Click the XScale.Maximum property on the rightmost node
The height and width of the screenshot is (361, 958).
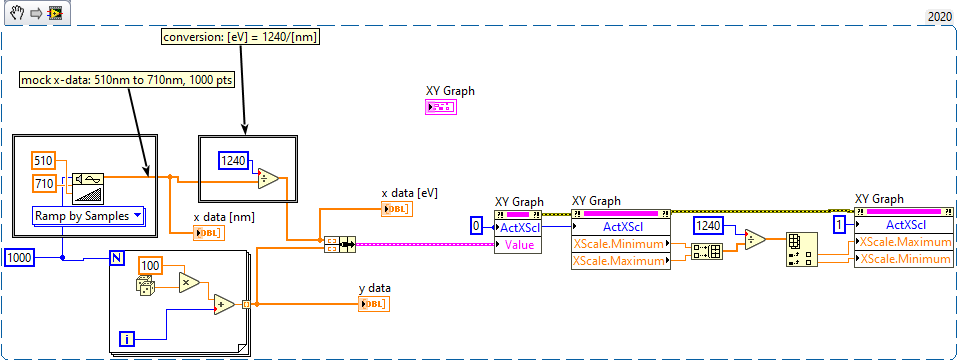pyautogui.click(x=903, y=242)
